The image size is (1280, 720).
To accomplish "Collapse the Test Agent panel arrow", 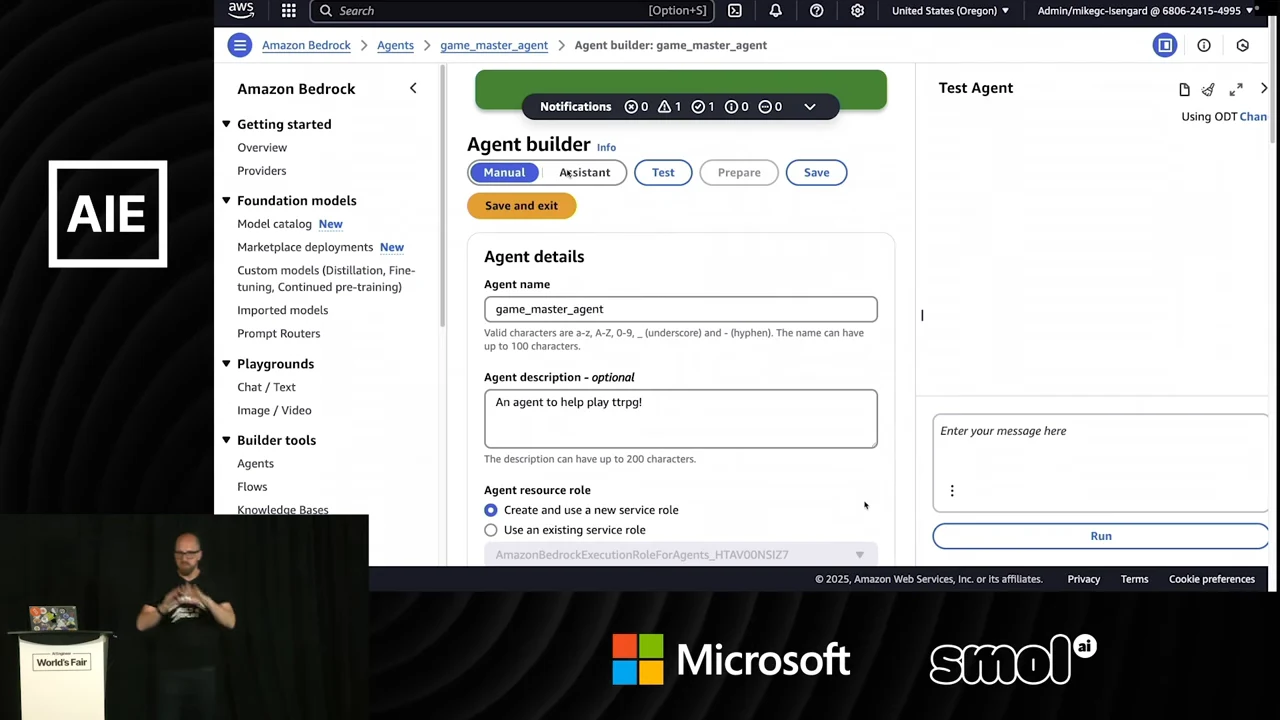I will pos(1264,89).
